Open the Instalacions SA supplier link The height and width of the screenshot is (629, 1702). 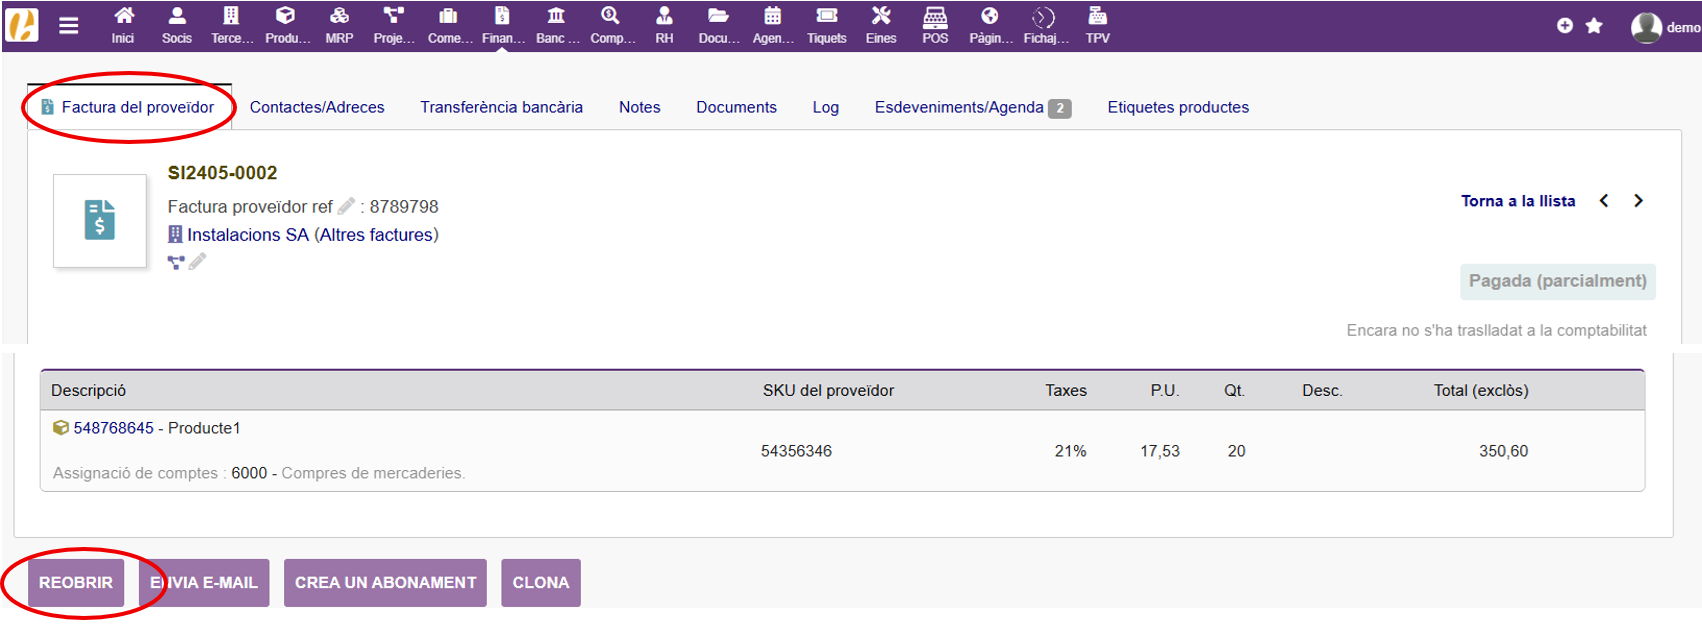(x=248, y=235)
